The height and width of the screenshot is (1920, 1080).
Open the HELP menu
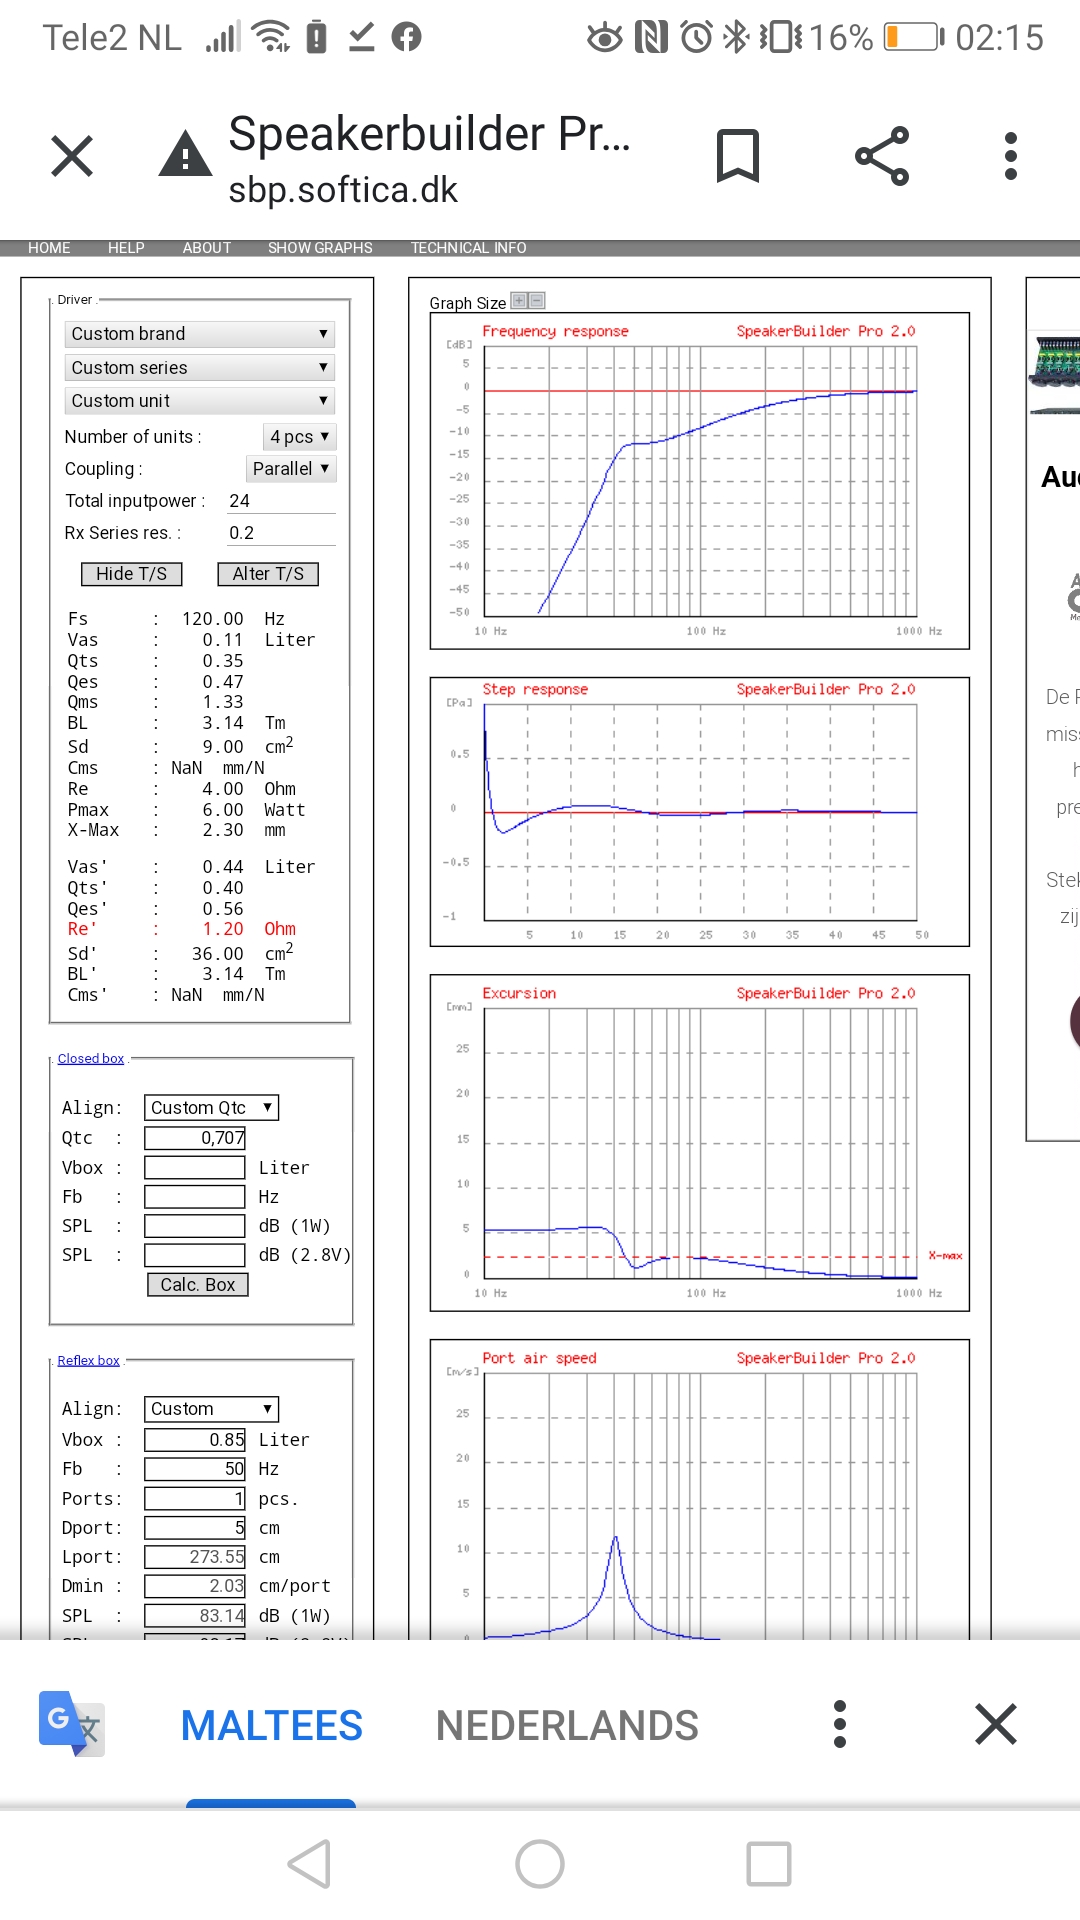126,248
